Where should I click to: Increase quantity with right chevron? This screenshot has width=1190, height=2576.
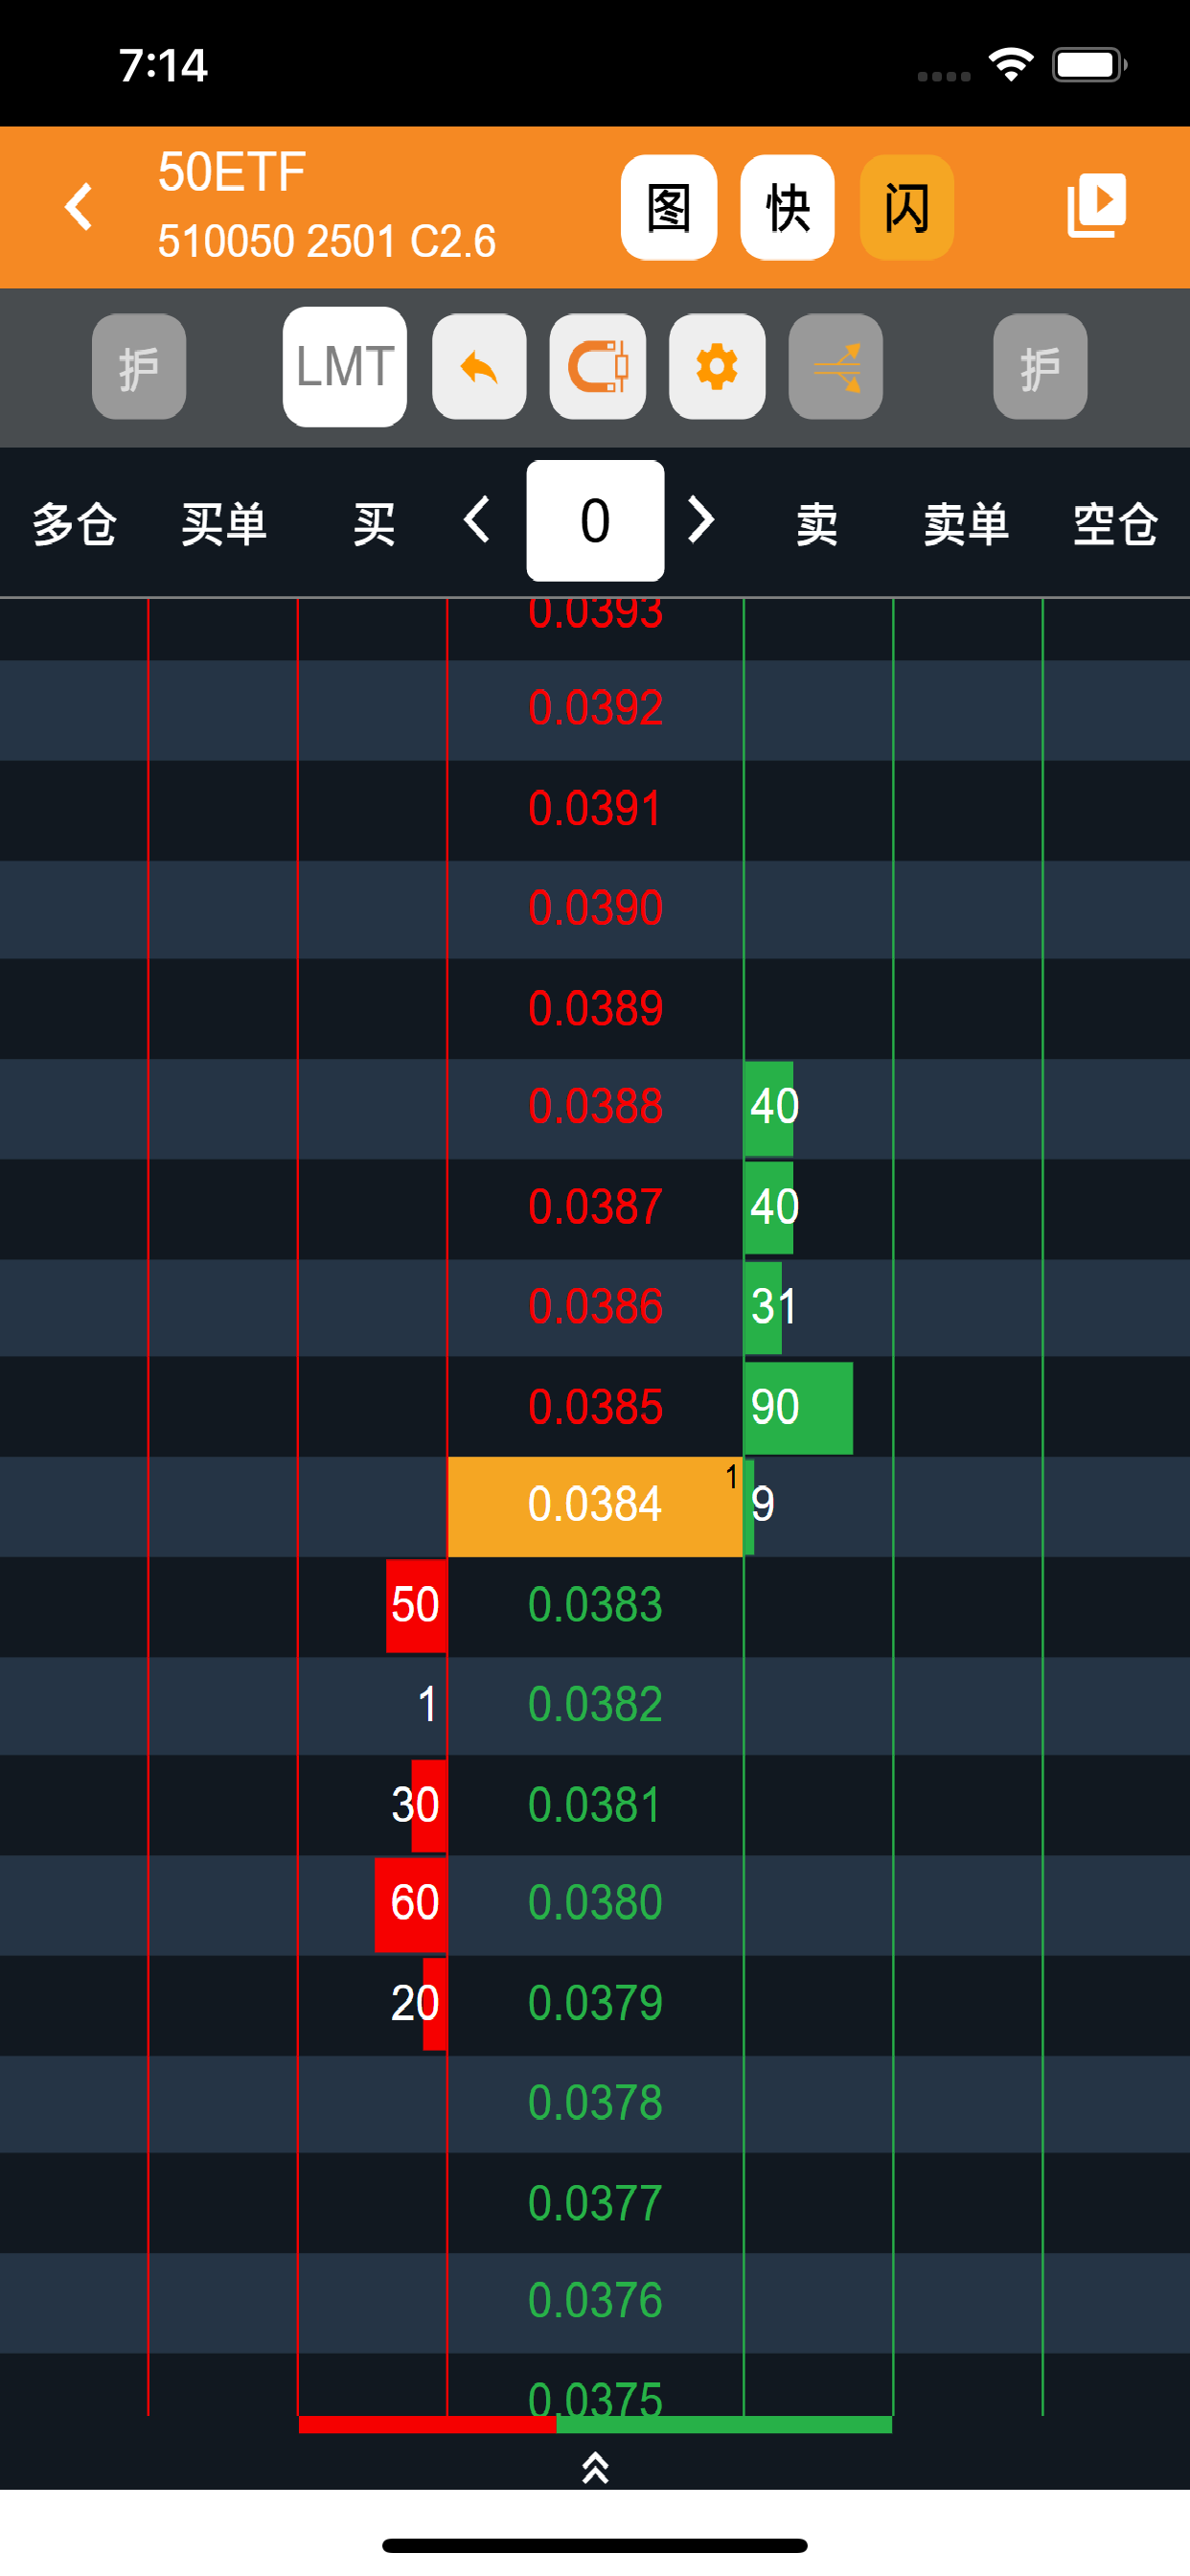tap(701, 520)
